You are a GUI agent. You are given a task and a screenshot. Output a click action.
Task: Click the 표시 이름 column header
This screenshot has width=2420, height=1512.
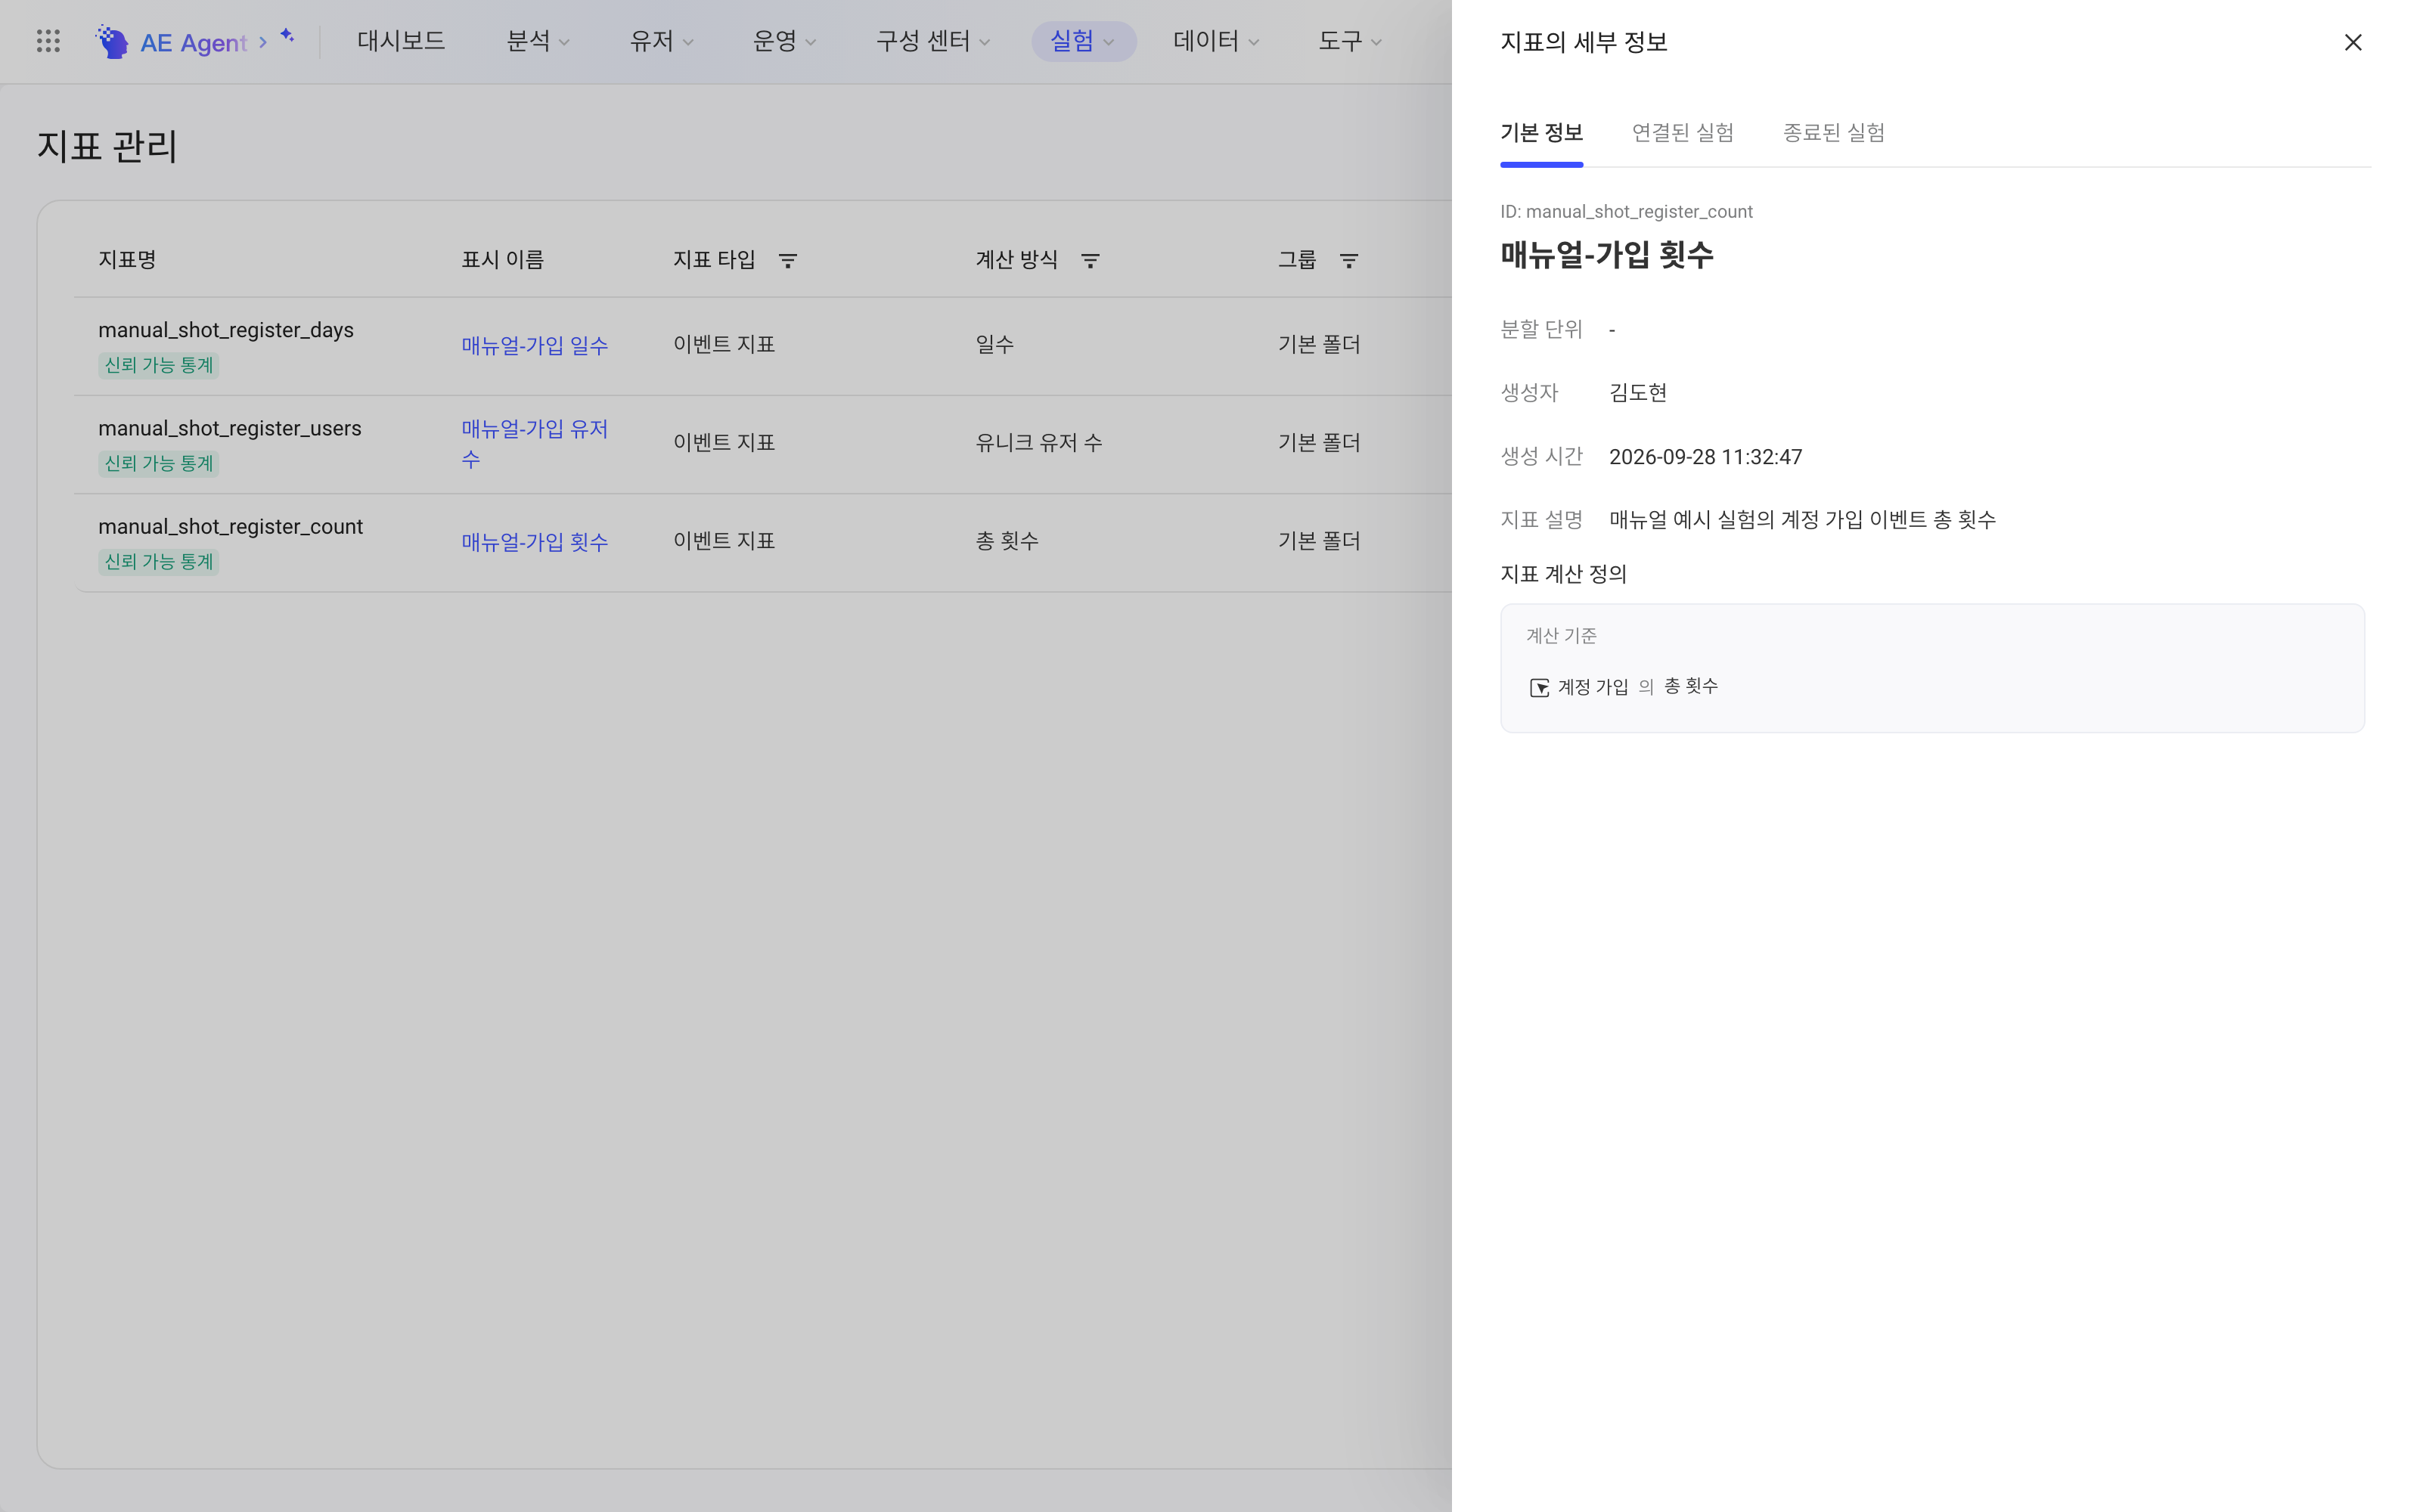click(502, 260)
